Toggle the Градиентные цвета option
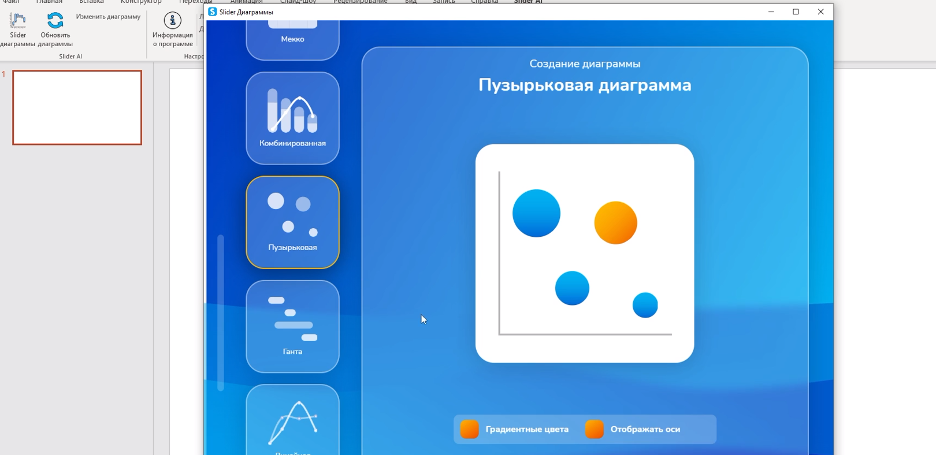936x456 pixels. [470, 429]
